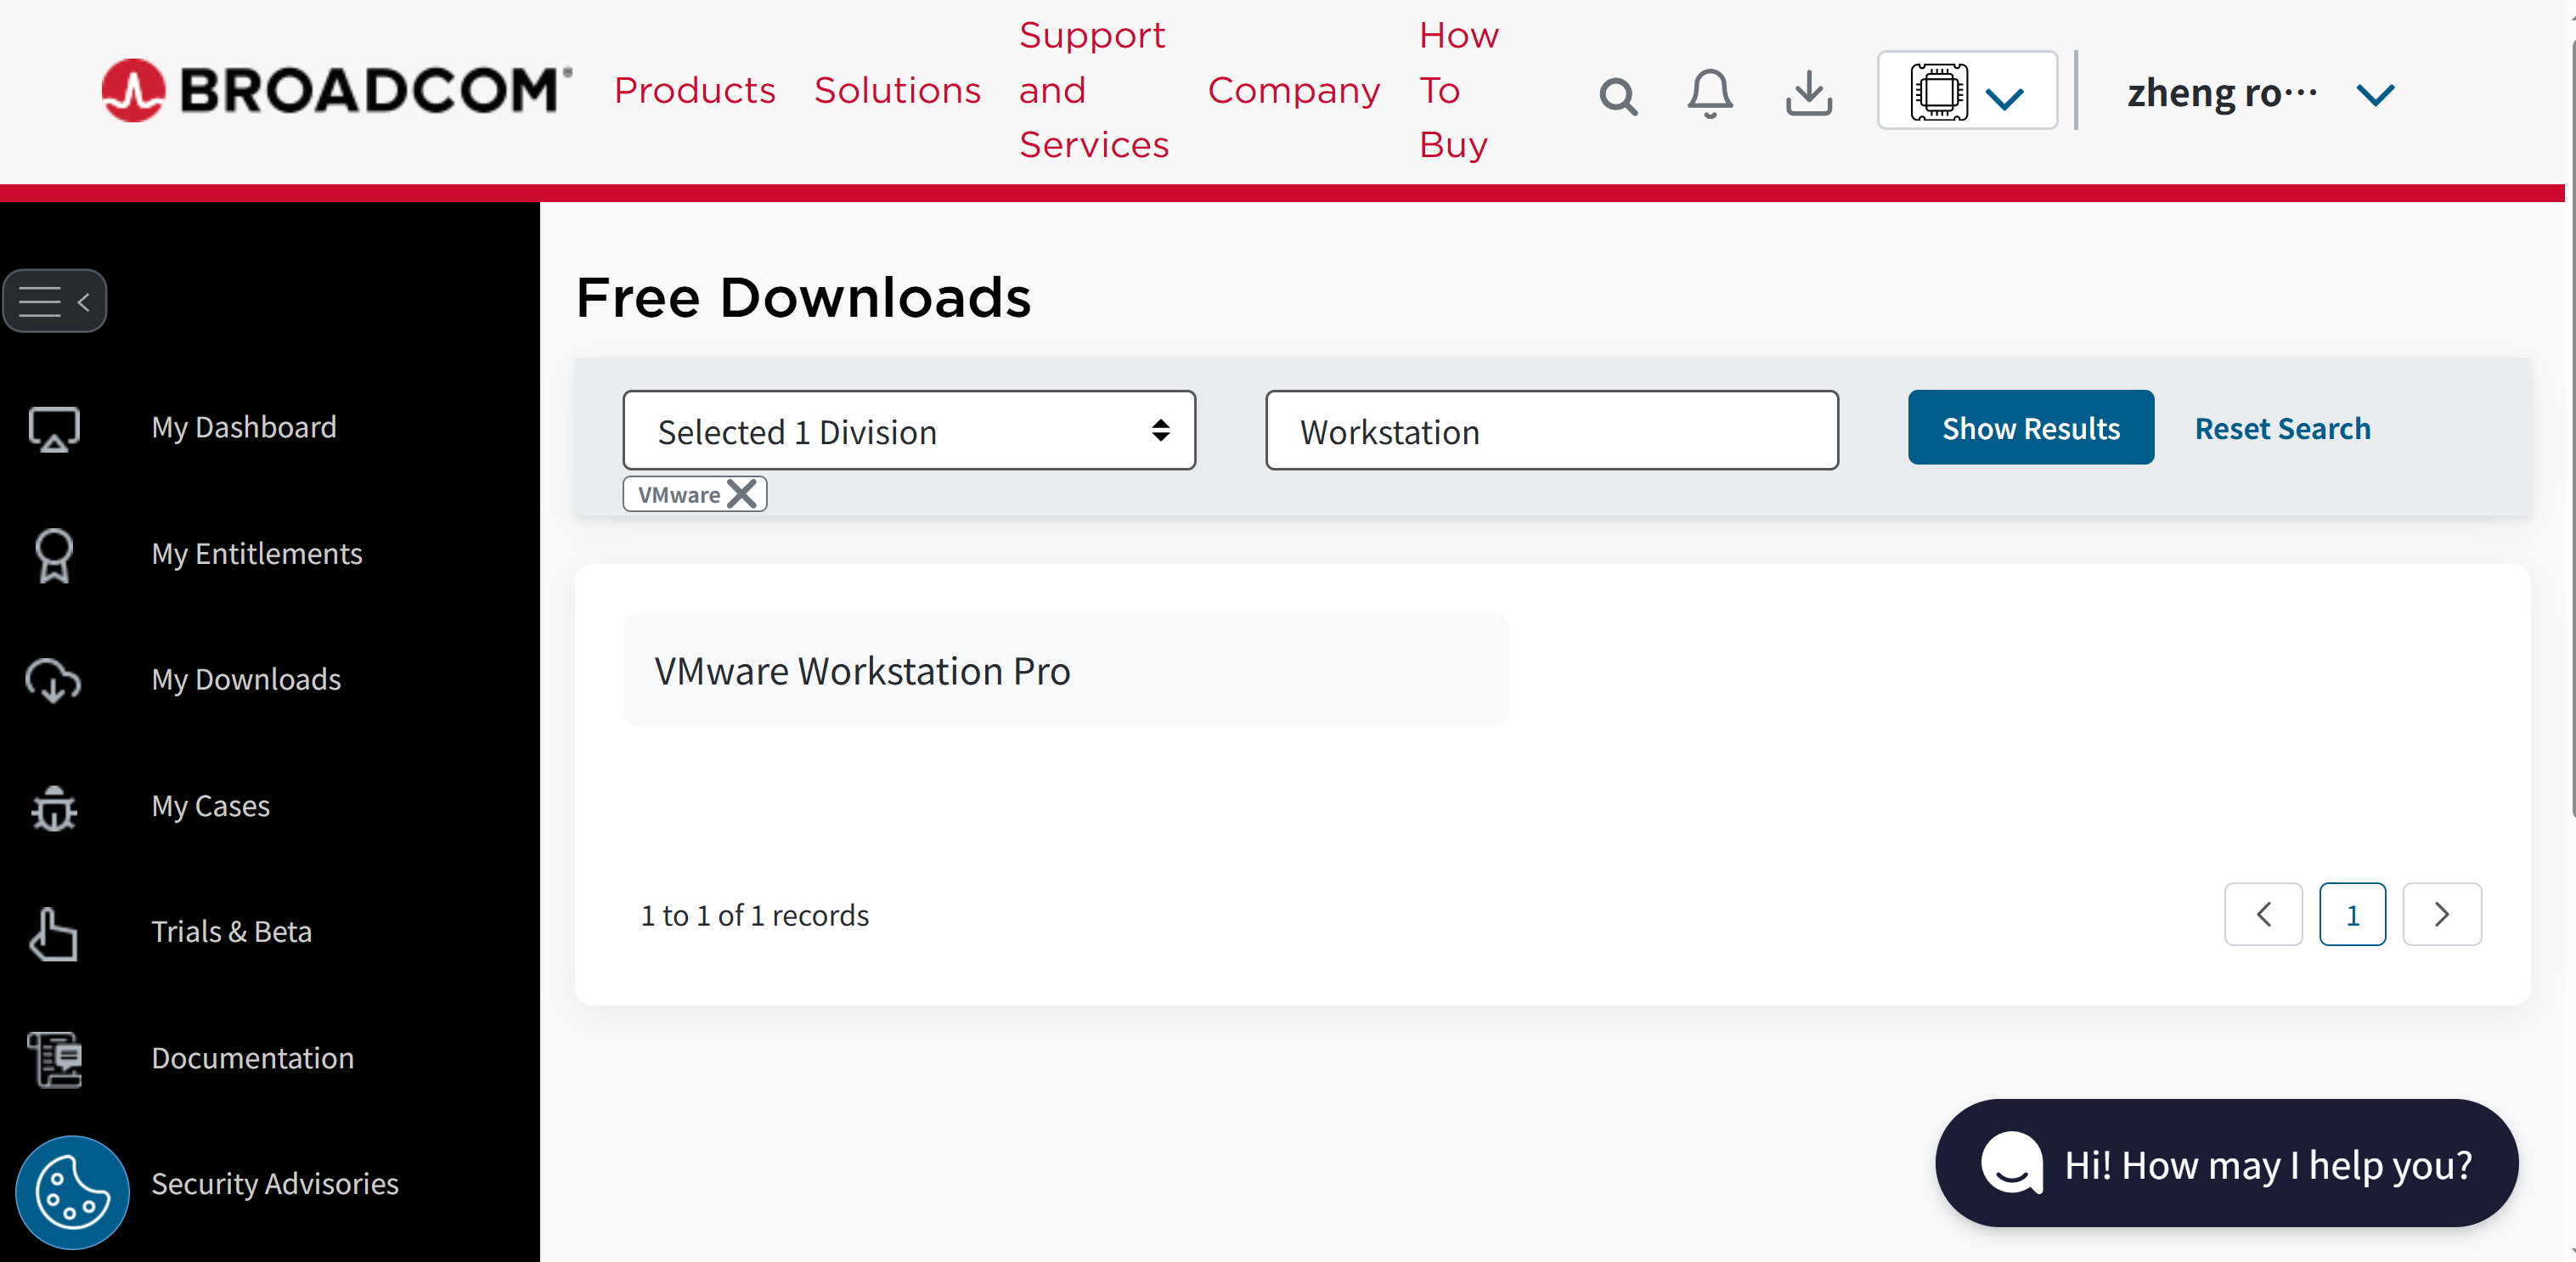Image resolution: width=2576 pixels, height=1262 pixels.
Task: Click the My Downloads cloud icon
Action: pos(53,681)
